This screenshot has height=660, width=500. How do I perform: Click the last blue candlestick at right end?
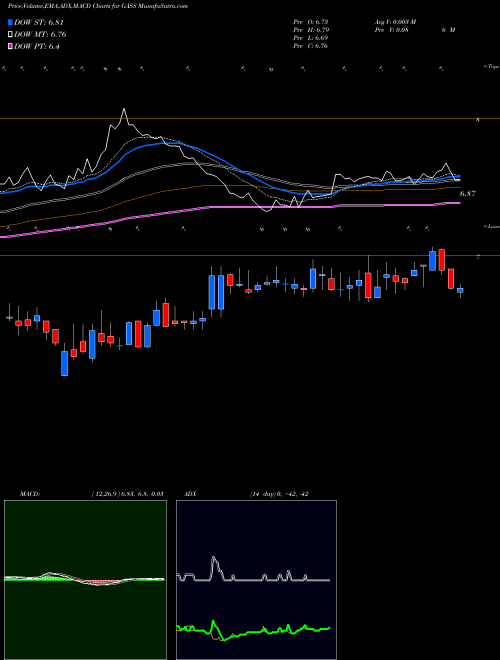[460, 290]
